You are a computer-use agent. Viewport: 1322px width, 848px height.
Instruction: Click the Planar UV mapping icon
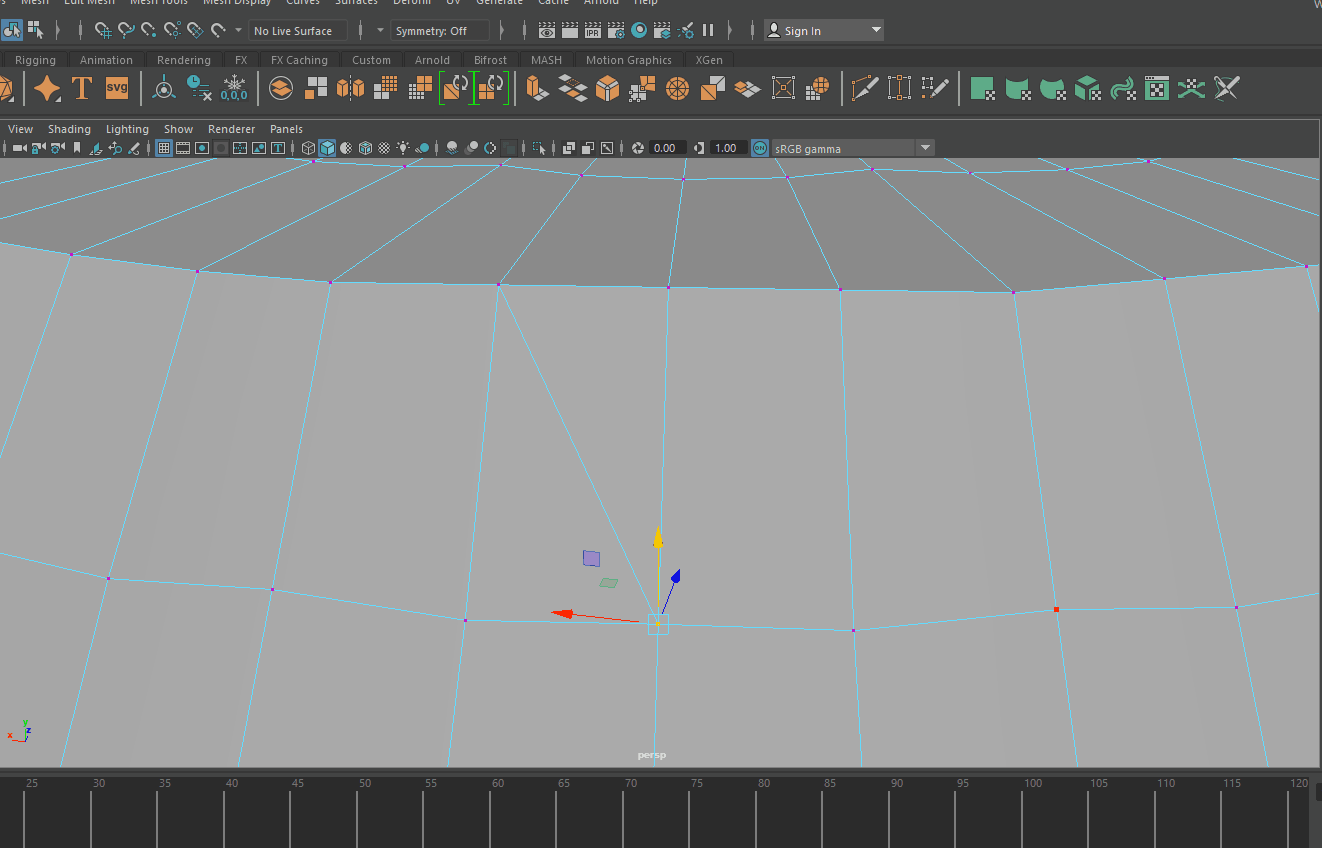coord(983,89)
